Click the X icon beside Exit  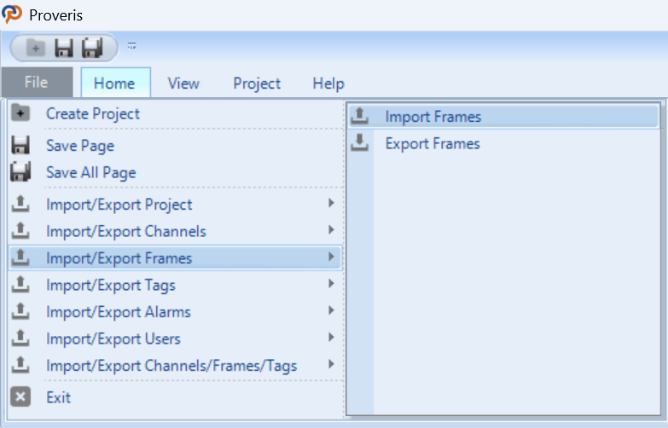(20, 397)
